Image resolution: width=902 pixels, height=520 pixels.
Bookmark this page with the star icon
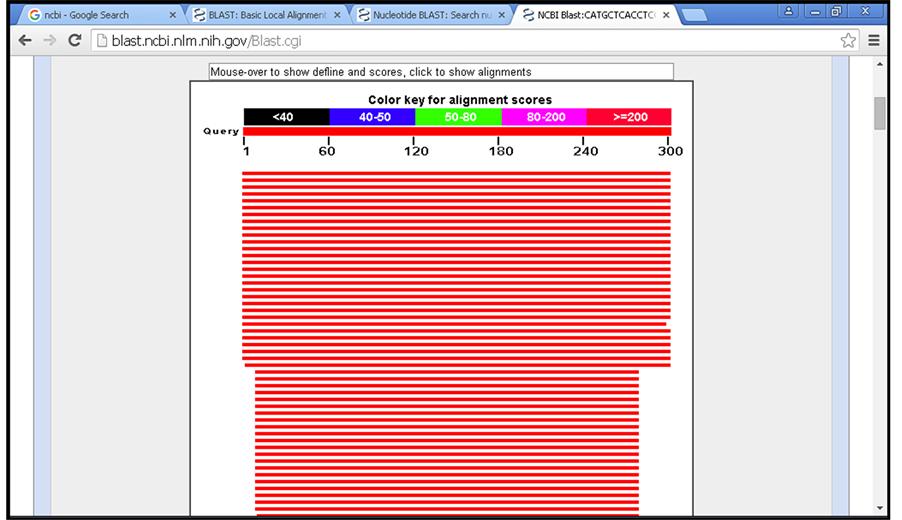[848, 41]
